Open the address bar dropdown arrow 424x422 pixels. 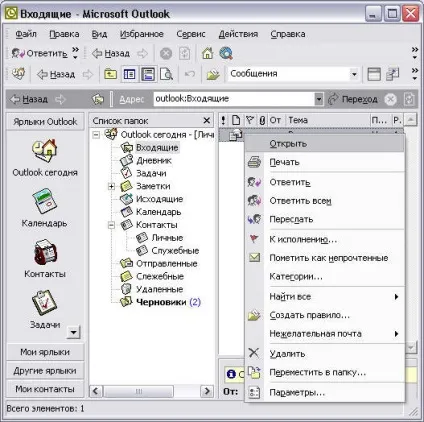(x=319, y=99)
